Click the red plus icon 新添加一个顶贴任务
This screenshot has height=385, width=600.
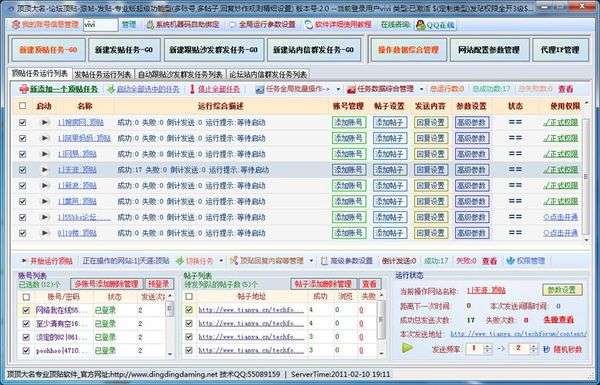coord(24,89)
